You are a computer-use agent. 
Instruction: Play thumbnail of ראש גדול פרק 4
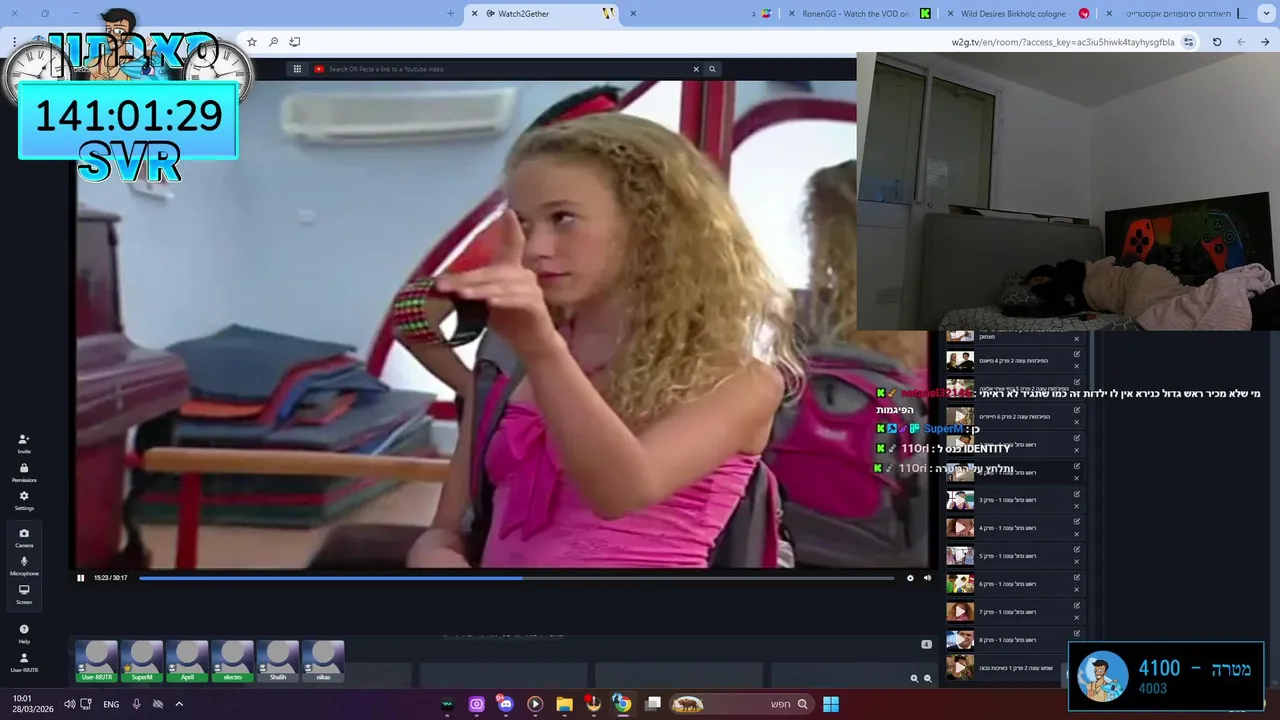point(960,528)
